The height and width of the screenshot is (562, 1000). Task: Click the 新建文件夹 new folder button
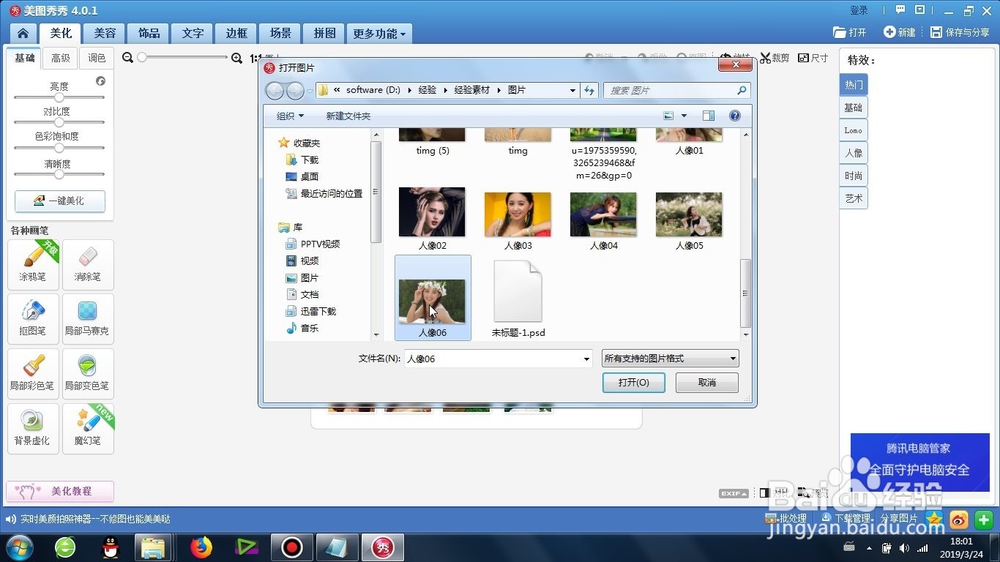coord(348,116)
